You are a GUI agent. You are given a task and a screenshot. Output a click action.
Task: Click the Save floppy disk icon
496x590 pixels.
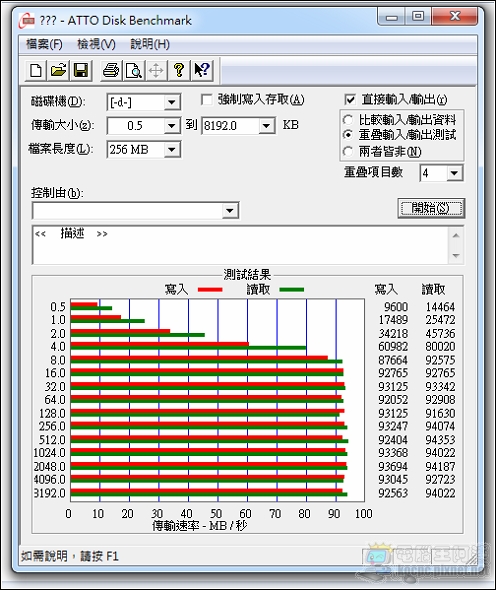(81, 70)
